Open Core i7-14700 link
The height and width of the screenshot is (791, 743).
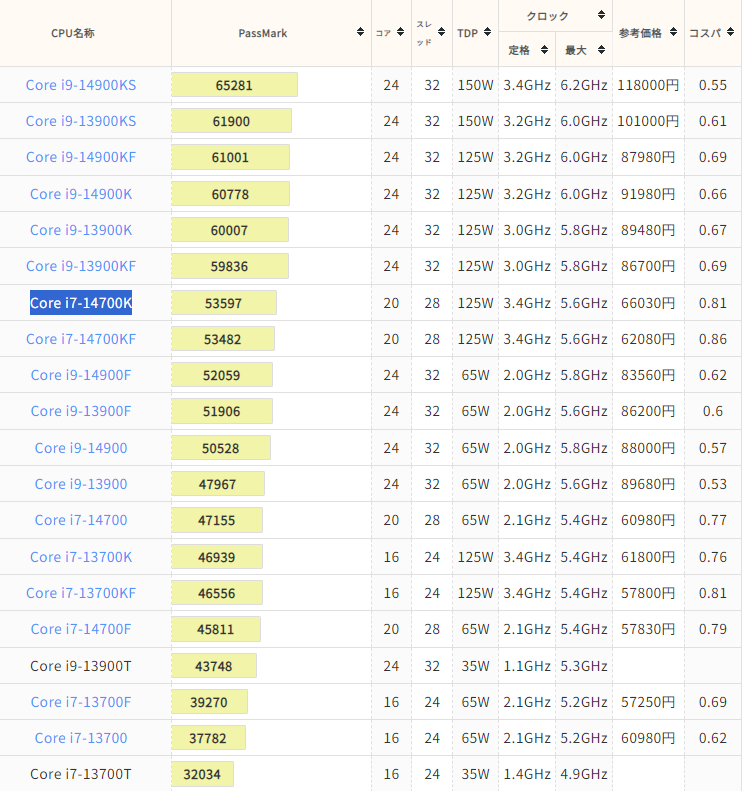click(x=81, y=520)
